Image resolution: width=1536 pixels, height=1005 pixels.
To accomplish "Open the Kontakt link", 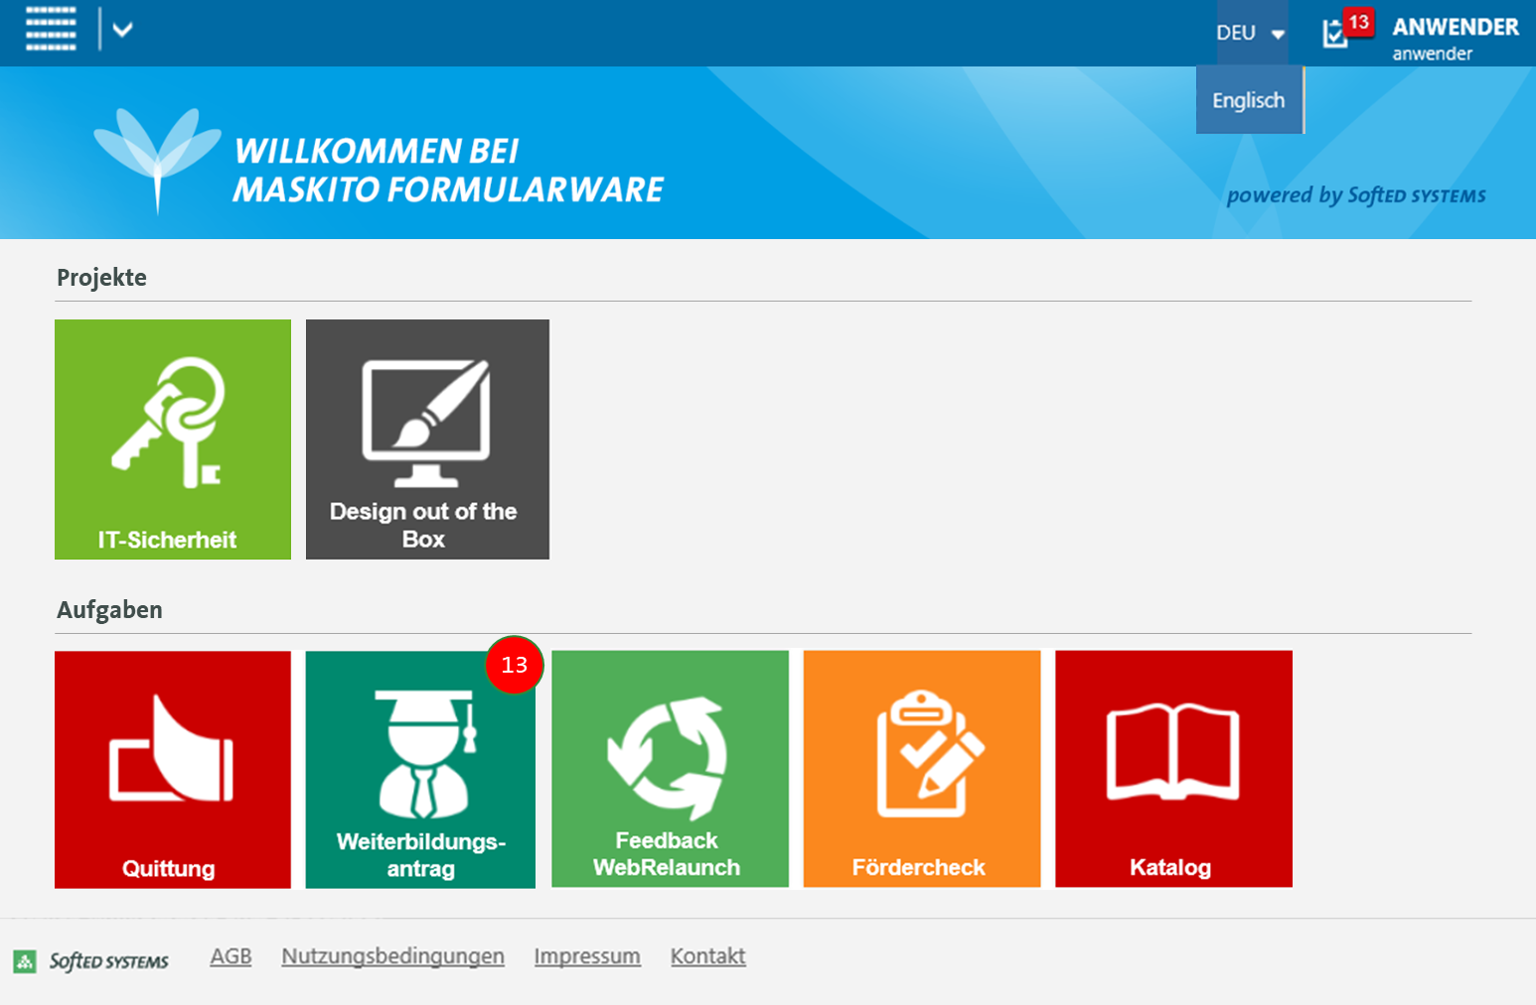I will click(x=708, y=956).
